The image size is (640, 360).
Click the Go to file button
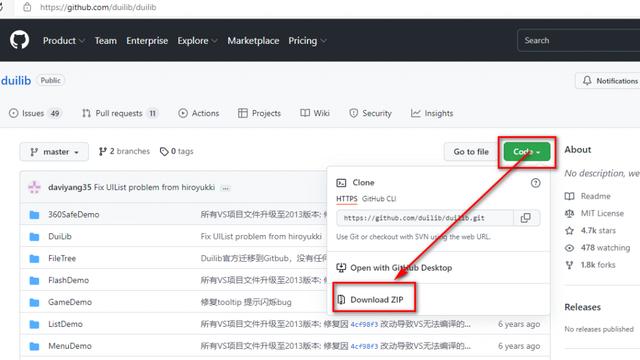tap(471, 152)
